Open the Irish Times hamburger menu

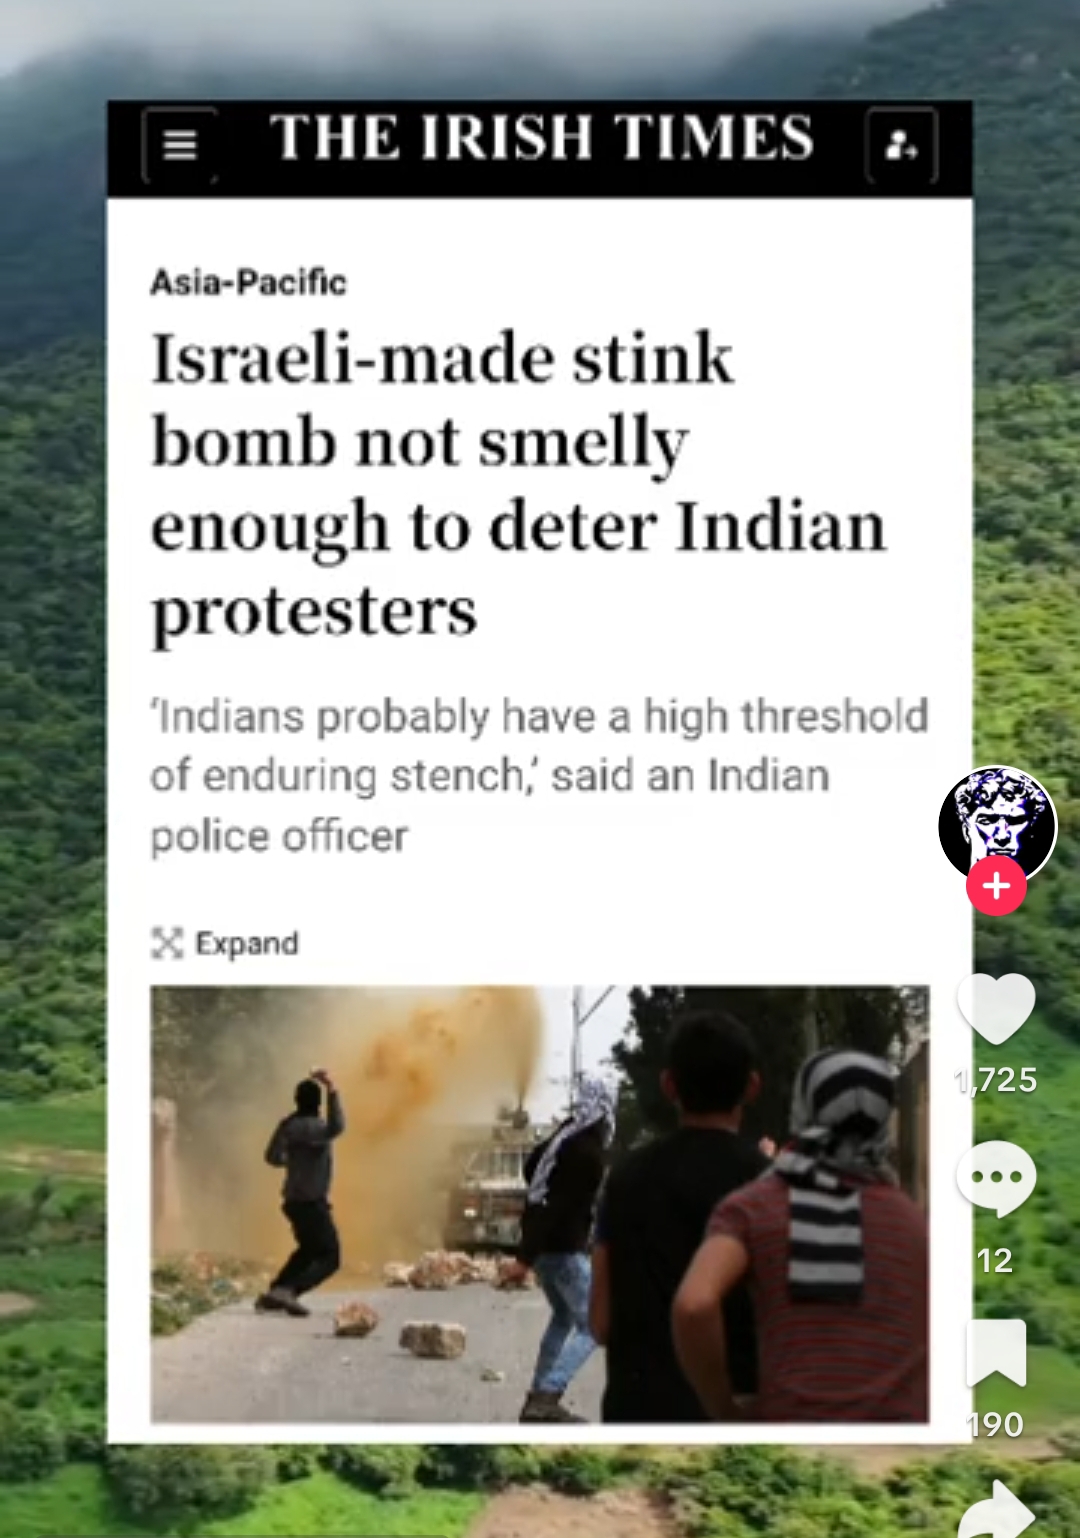coord(180,145)
